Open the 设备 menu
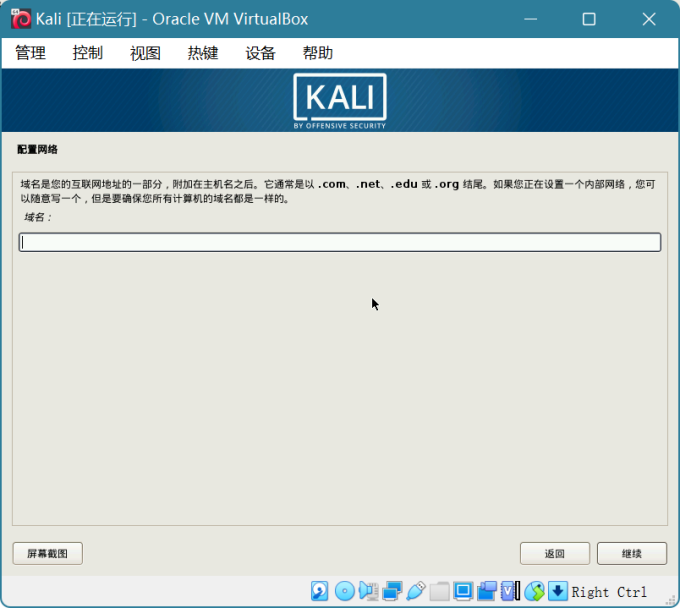Image resolution: width=681 pixels, height=609 pixels. 260,53
